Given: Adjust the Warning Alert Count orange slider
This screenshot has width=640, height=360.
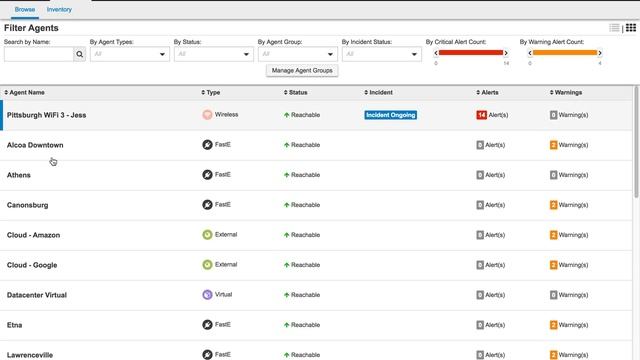Looking at the screenshot, I should (564, 53).
